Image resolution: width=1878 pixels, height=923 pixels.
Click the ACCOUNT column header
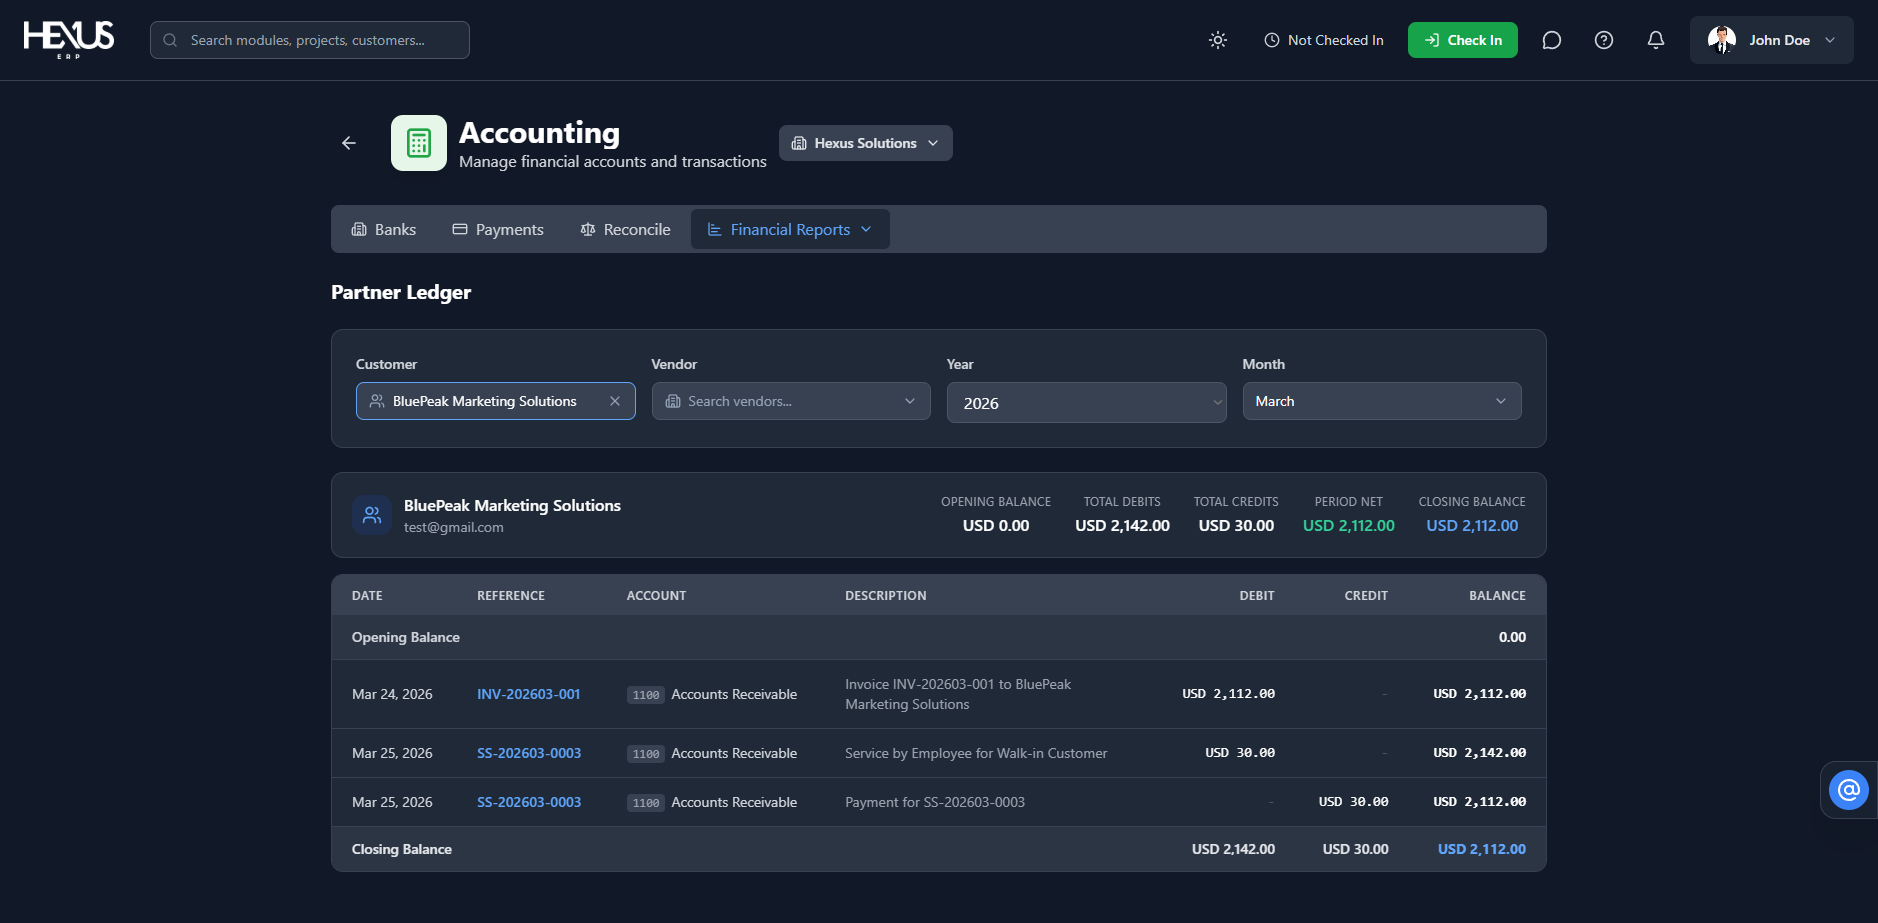point(656,595)
